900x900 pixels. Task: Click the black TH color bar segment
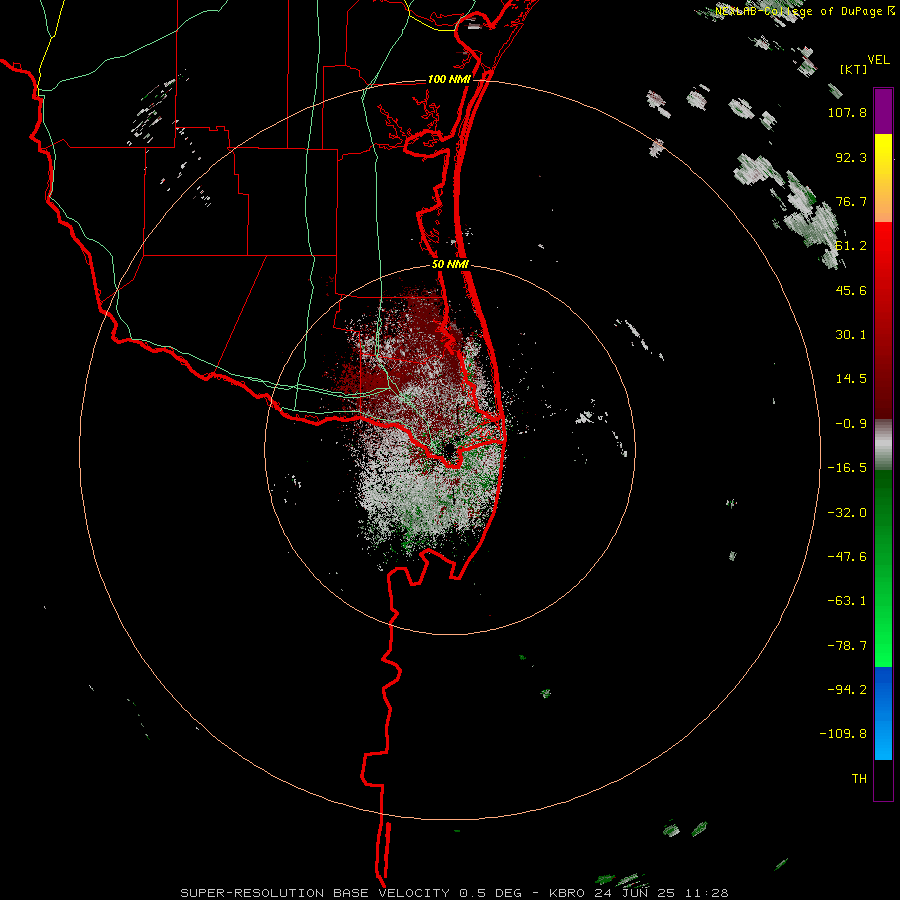click(x=883, y=779)
